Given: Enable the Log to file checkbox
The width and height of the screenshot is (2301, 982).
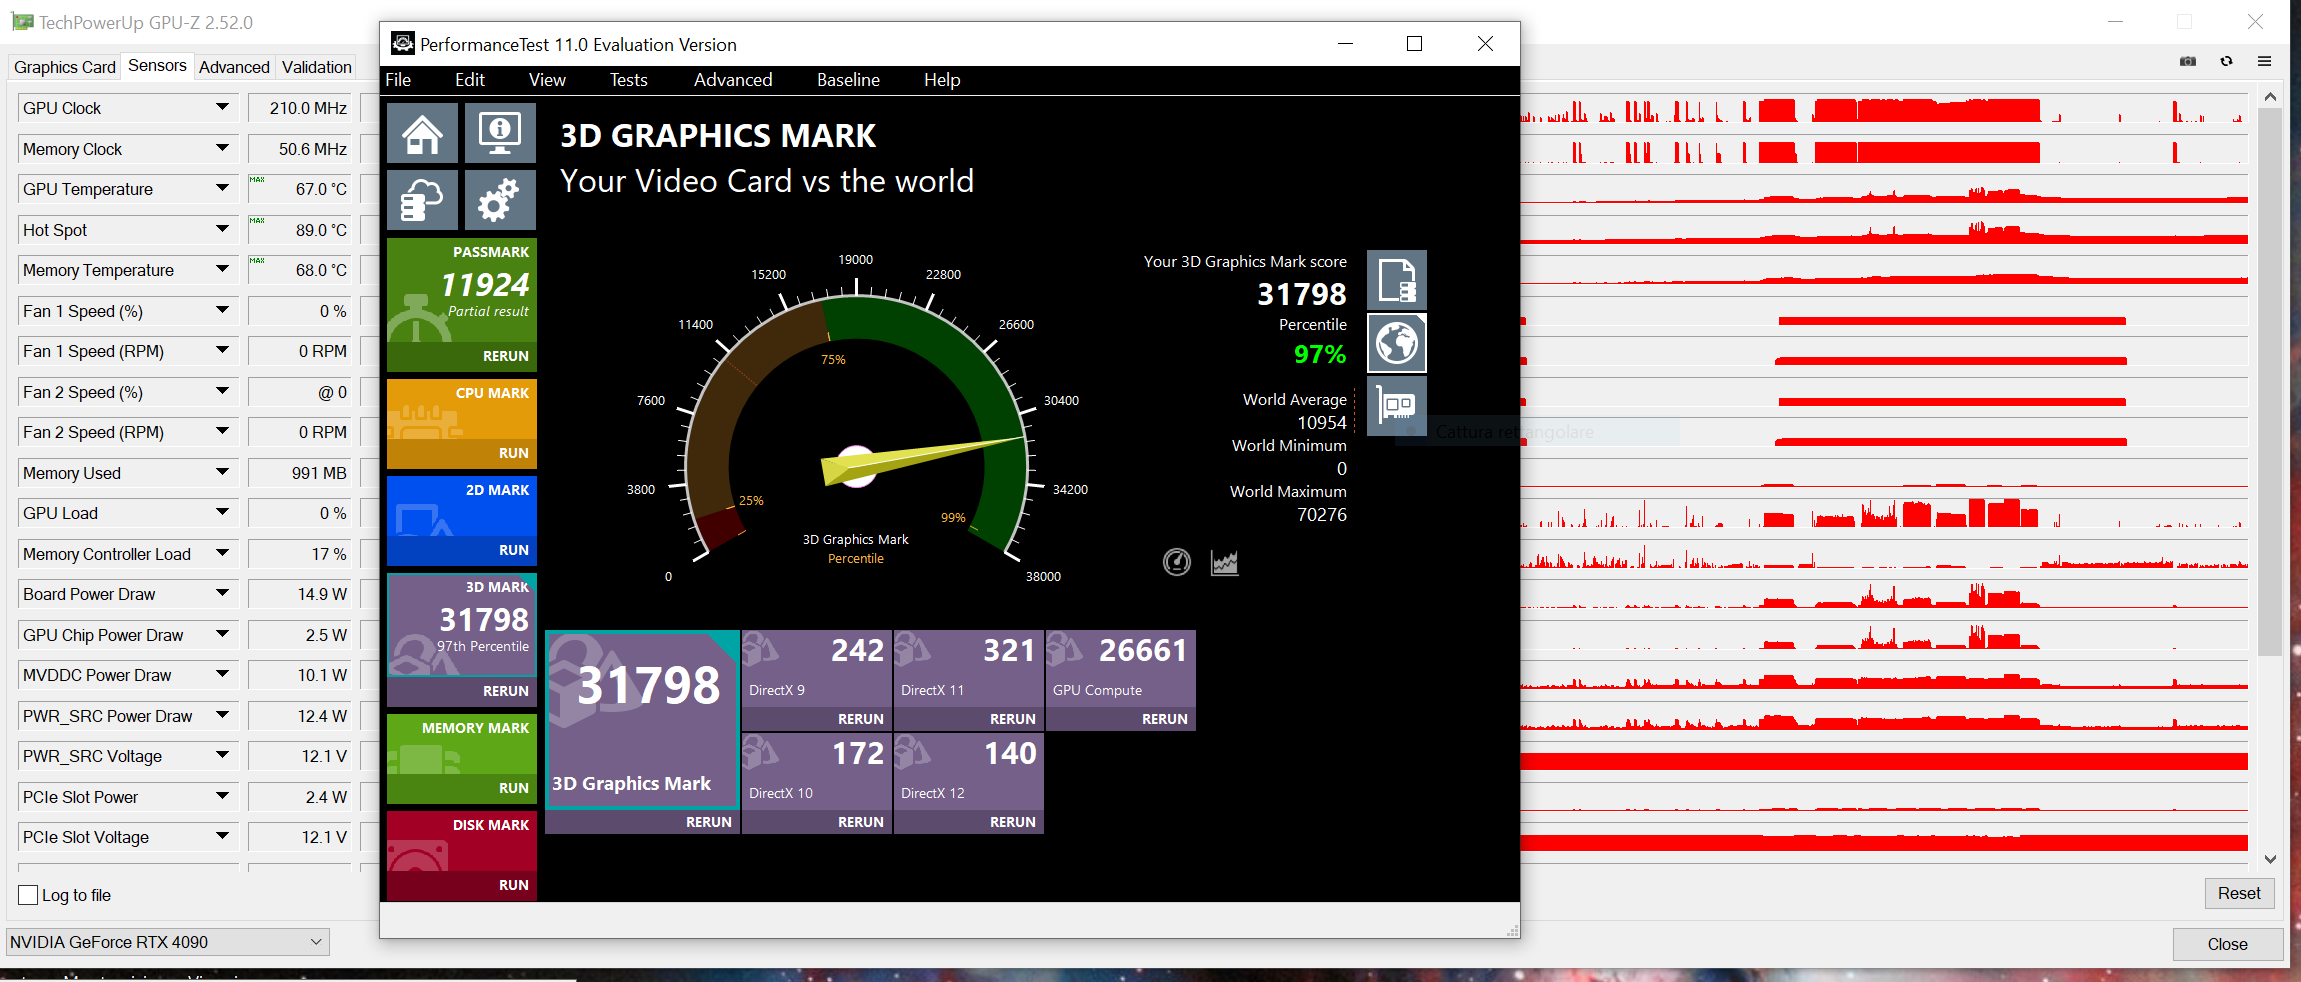Looking at the screenshot, I should coord(29,895).
